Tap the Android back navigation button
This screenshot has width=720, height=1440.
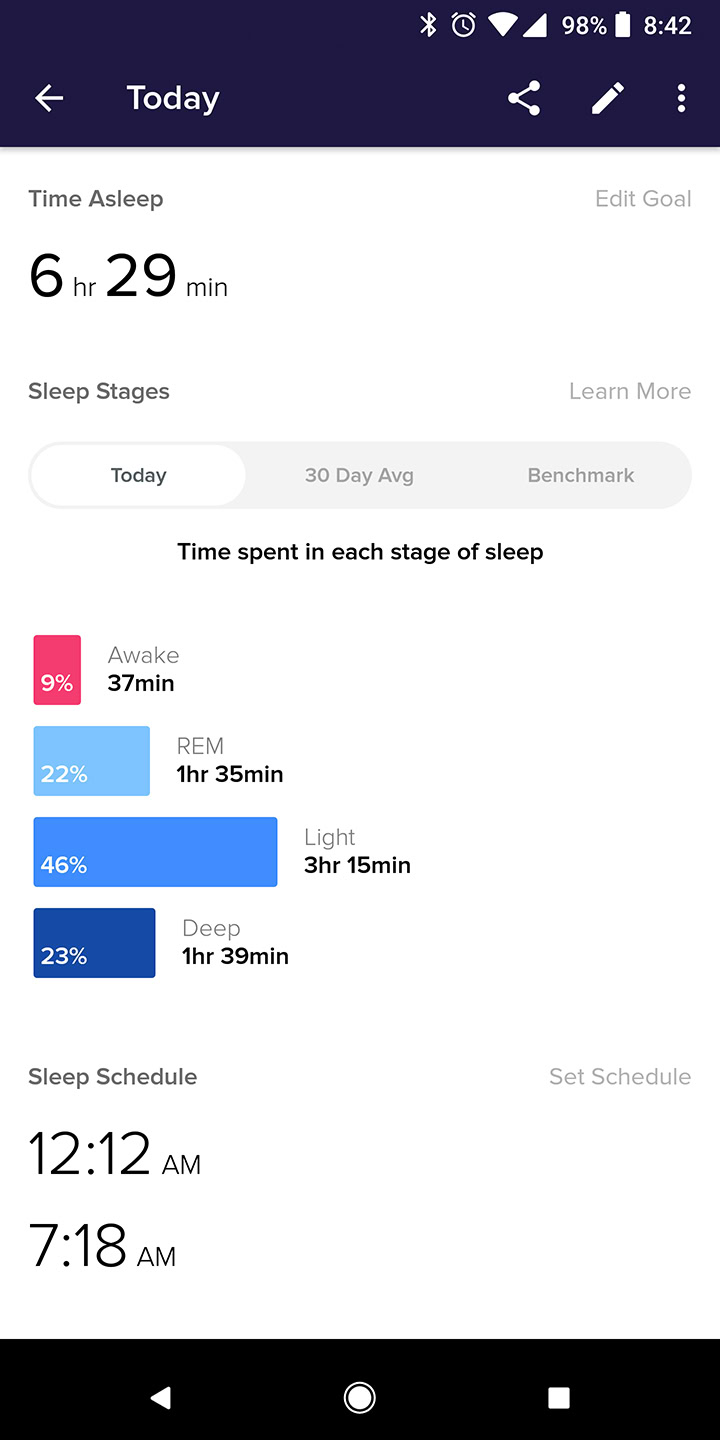click(x=160, y=1397)
